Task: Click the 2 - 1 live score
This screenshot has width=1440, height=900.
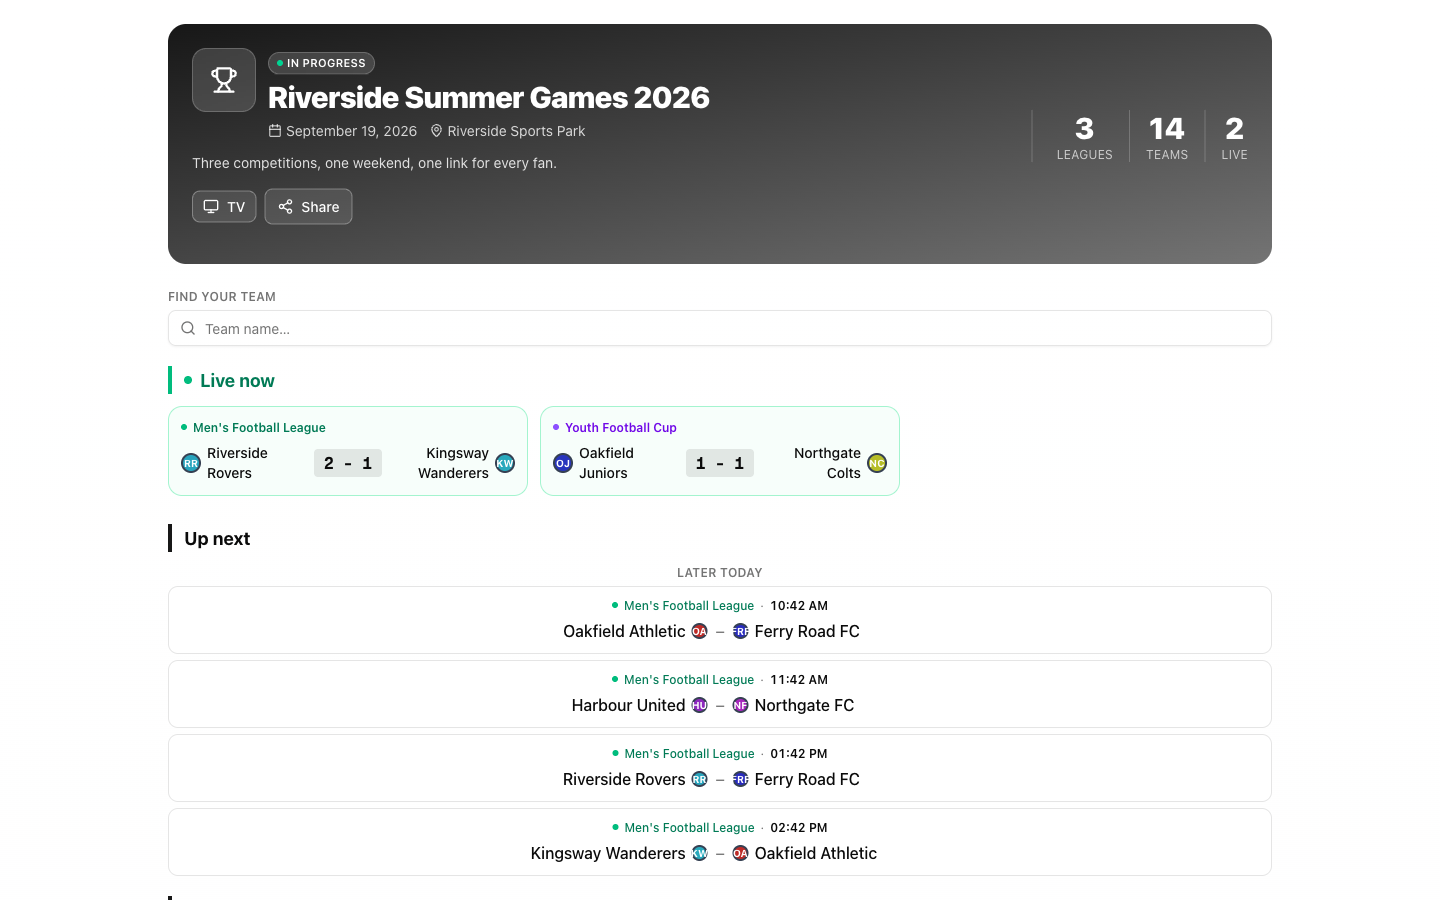Action: pos(348,463)
